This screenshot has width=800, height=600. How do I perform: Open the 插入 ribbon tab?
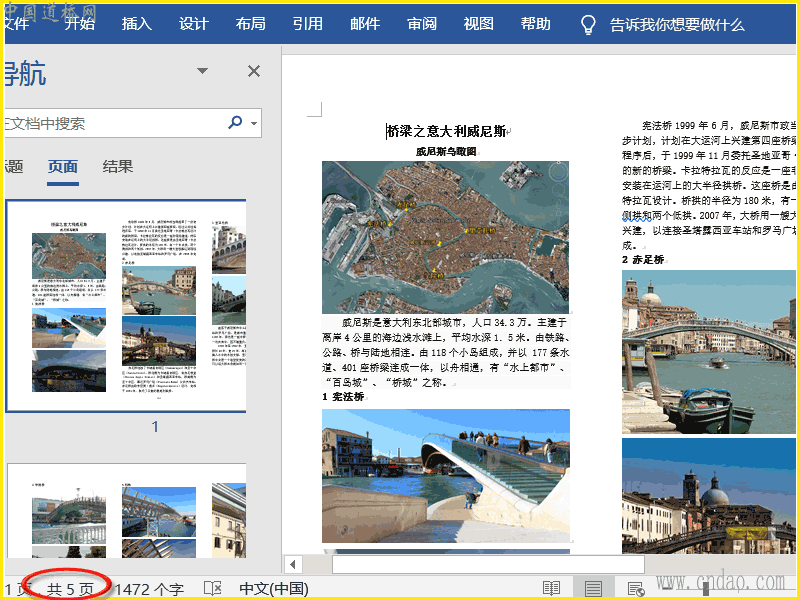tap(137, 25)
